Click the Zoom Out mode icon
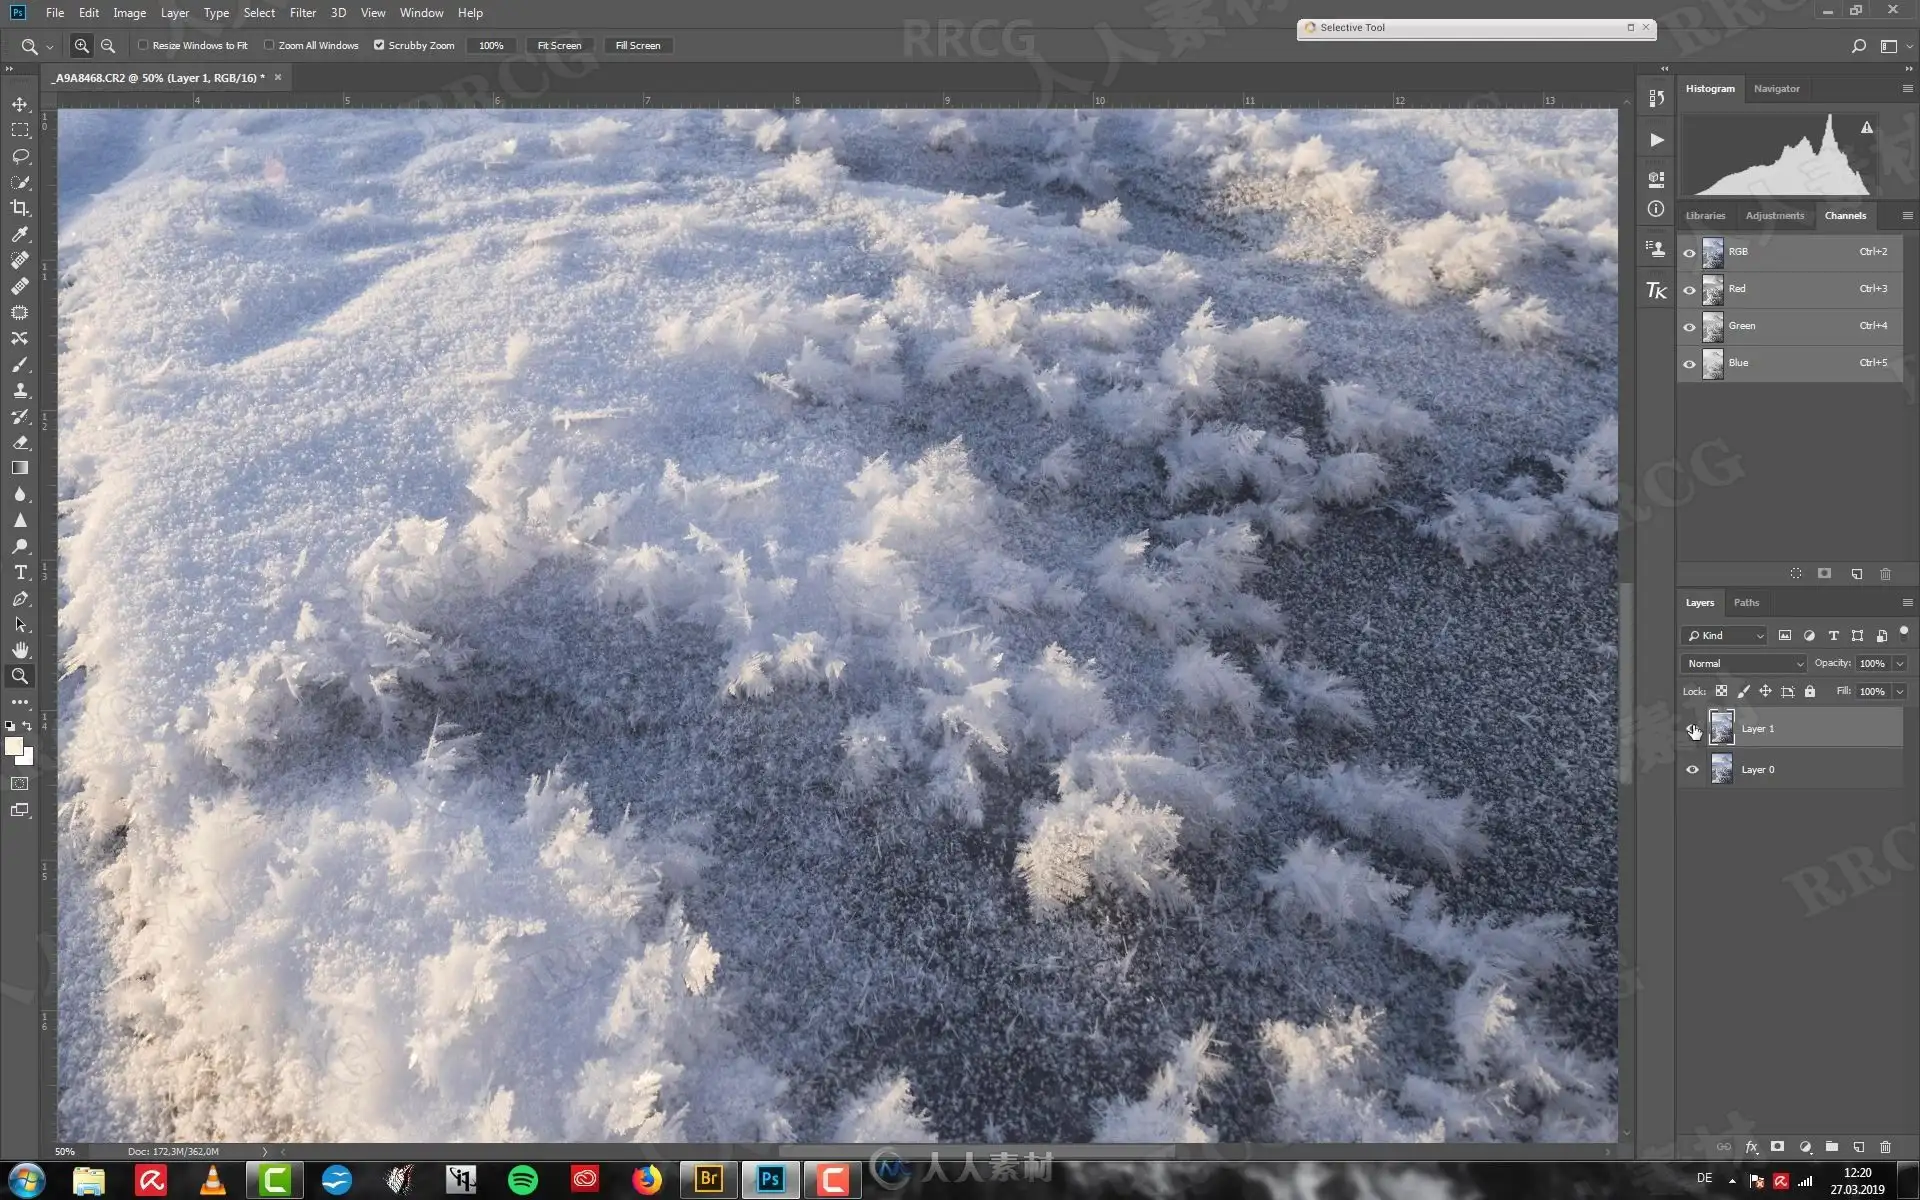 pyautogui.click(x=108, y=45)
